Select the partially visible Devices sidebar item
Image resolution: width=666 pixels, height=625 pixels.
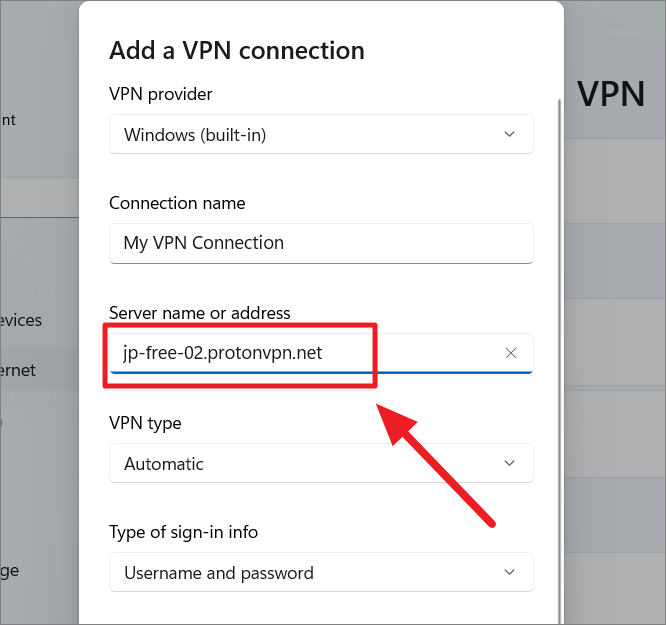(x=21, y=320)
